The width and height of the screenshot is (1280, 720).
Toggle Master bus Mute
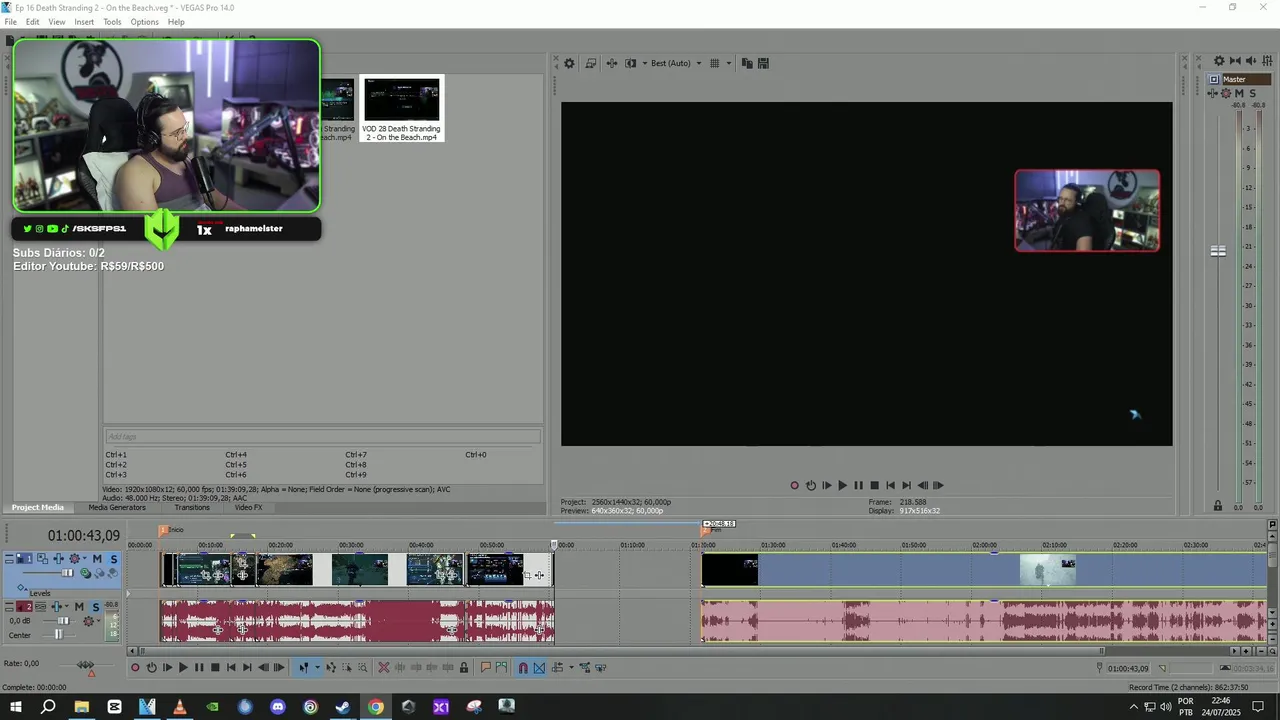click(x=1238, y=93)
